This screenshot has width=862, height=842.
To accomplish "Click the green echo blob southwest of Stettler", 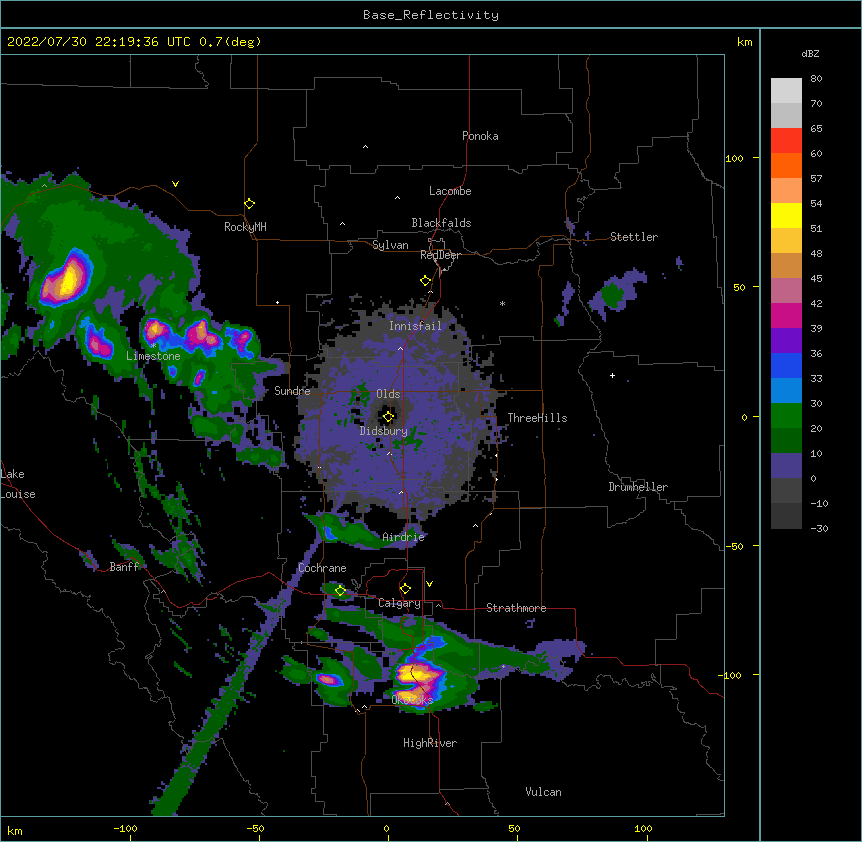I will (612, 295).
